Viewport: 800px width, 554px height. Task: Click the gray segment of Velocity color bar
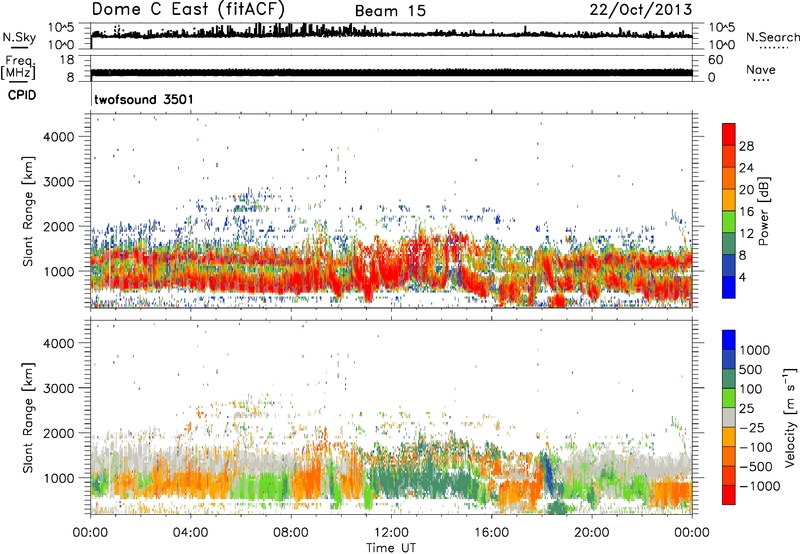[729, 417]
